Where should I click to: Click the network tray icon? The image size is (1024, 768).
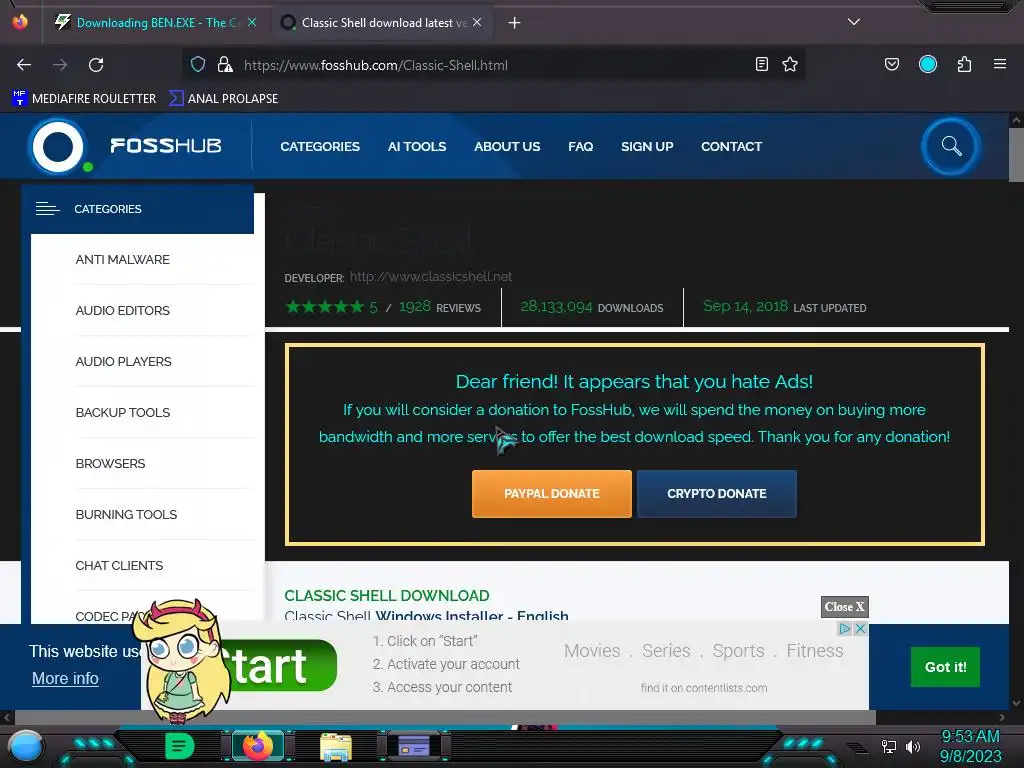tap(889, 746)
